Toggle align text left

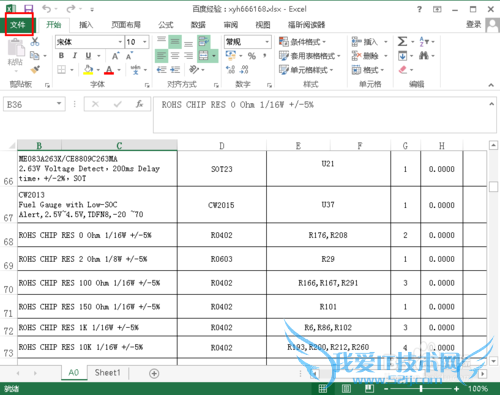point(161,56)
